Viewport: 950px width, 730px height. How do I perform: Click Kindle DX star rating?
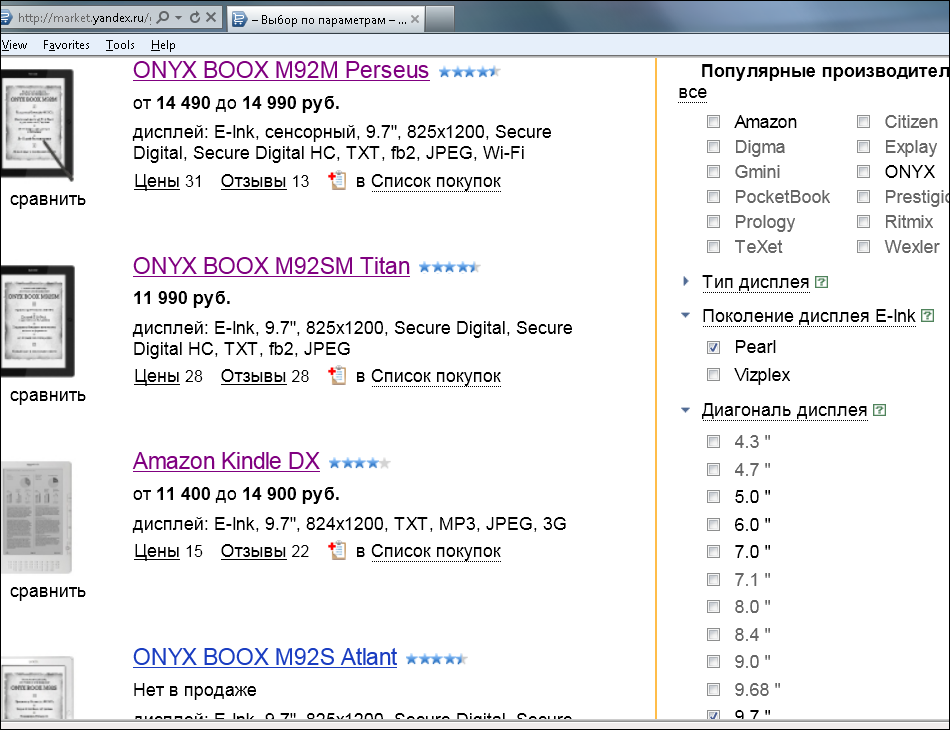point(359,463)
